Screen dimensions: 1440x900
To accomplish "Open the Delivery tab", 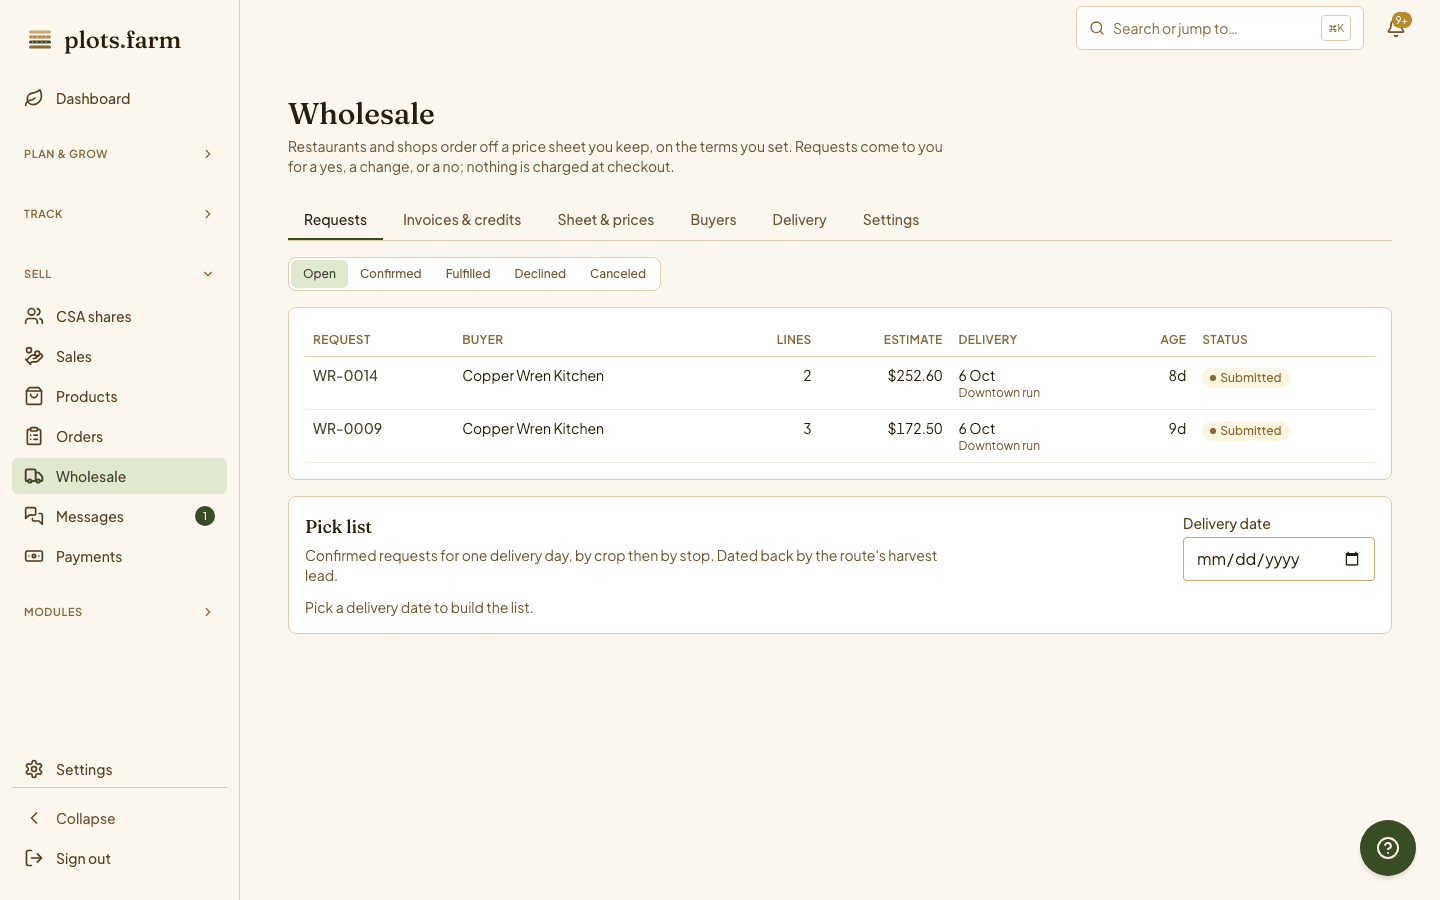I will coord(799,220).
